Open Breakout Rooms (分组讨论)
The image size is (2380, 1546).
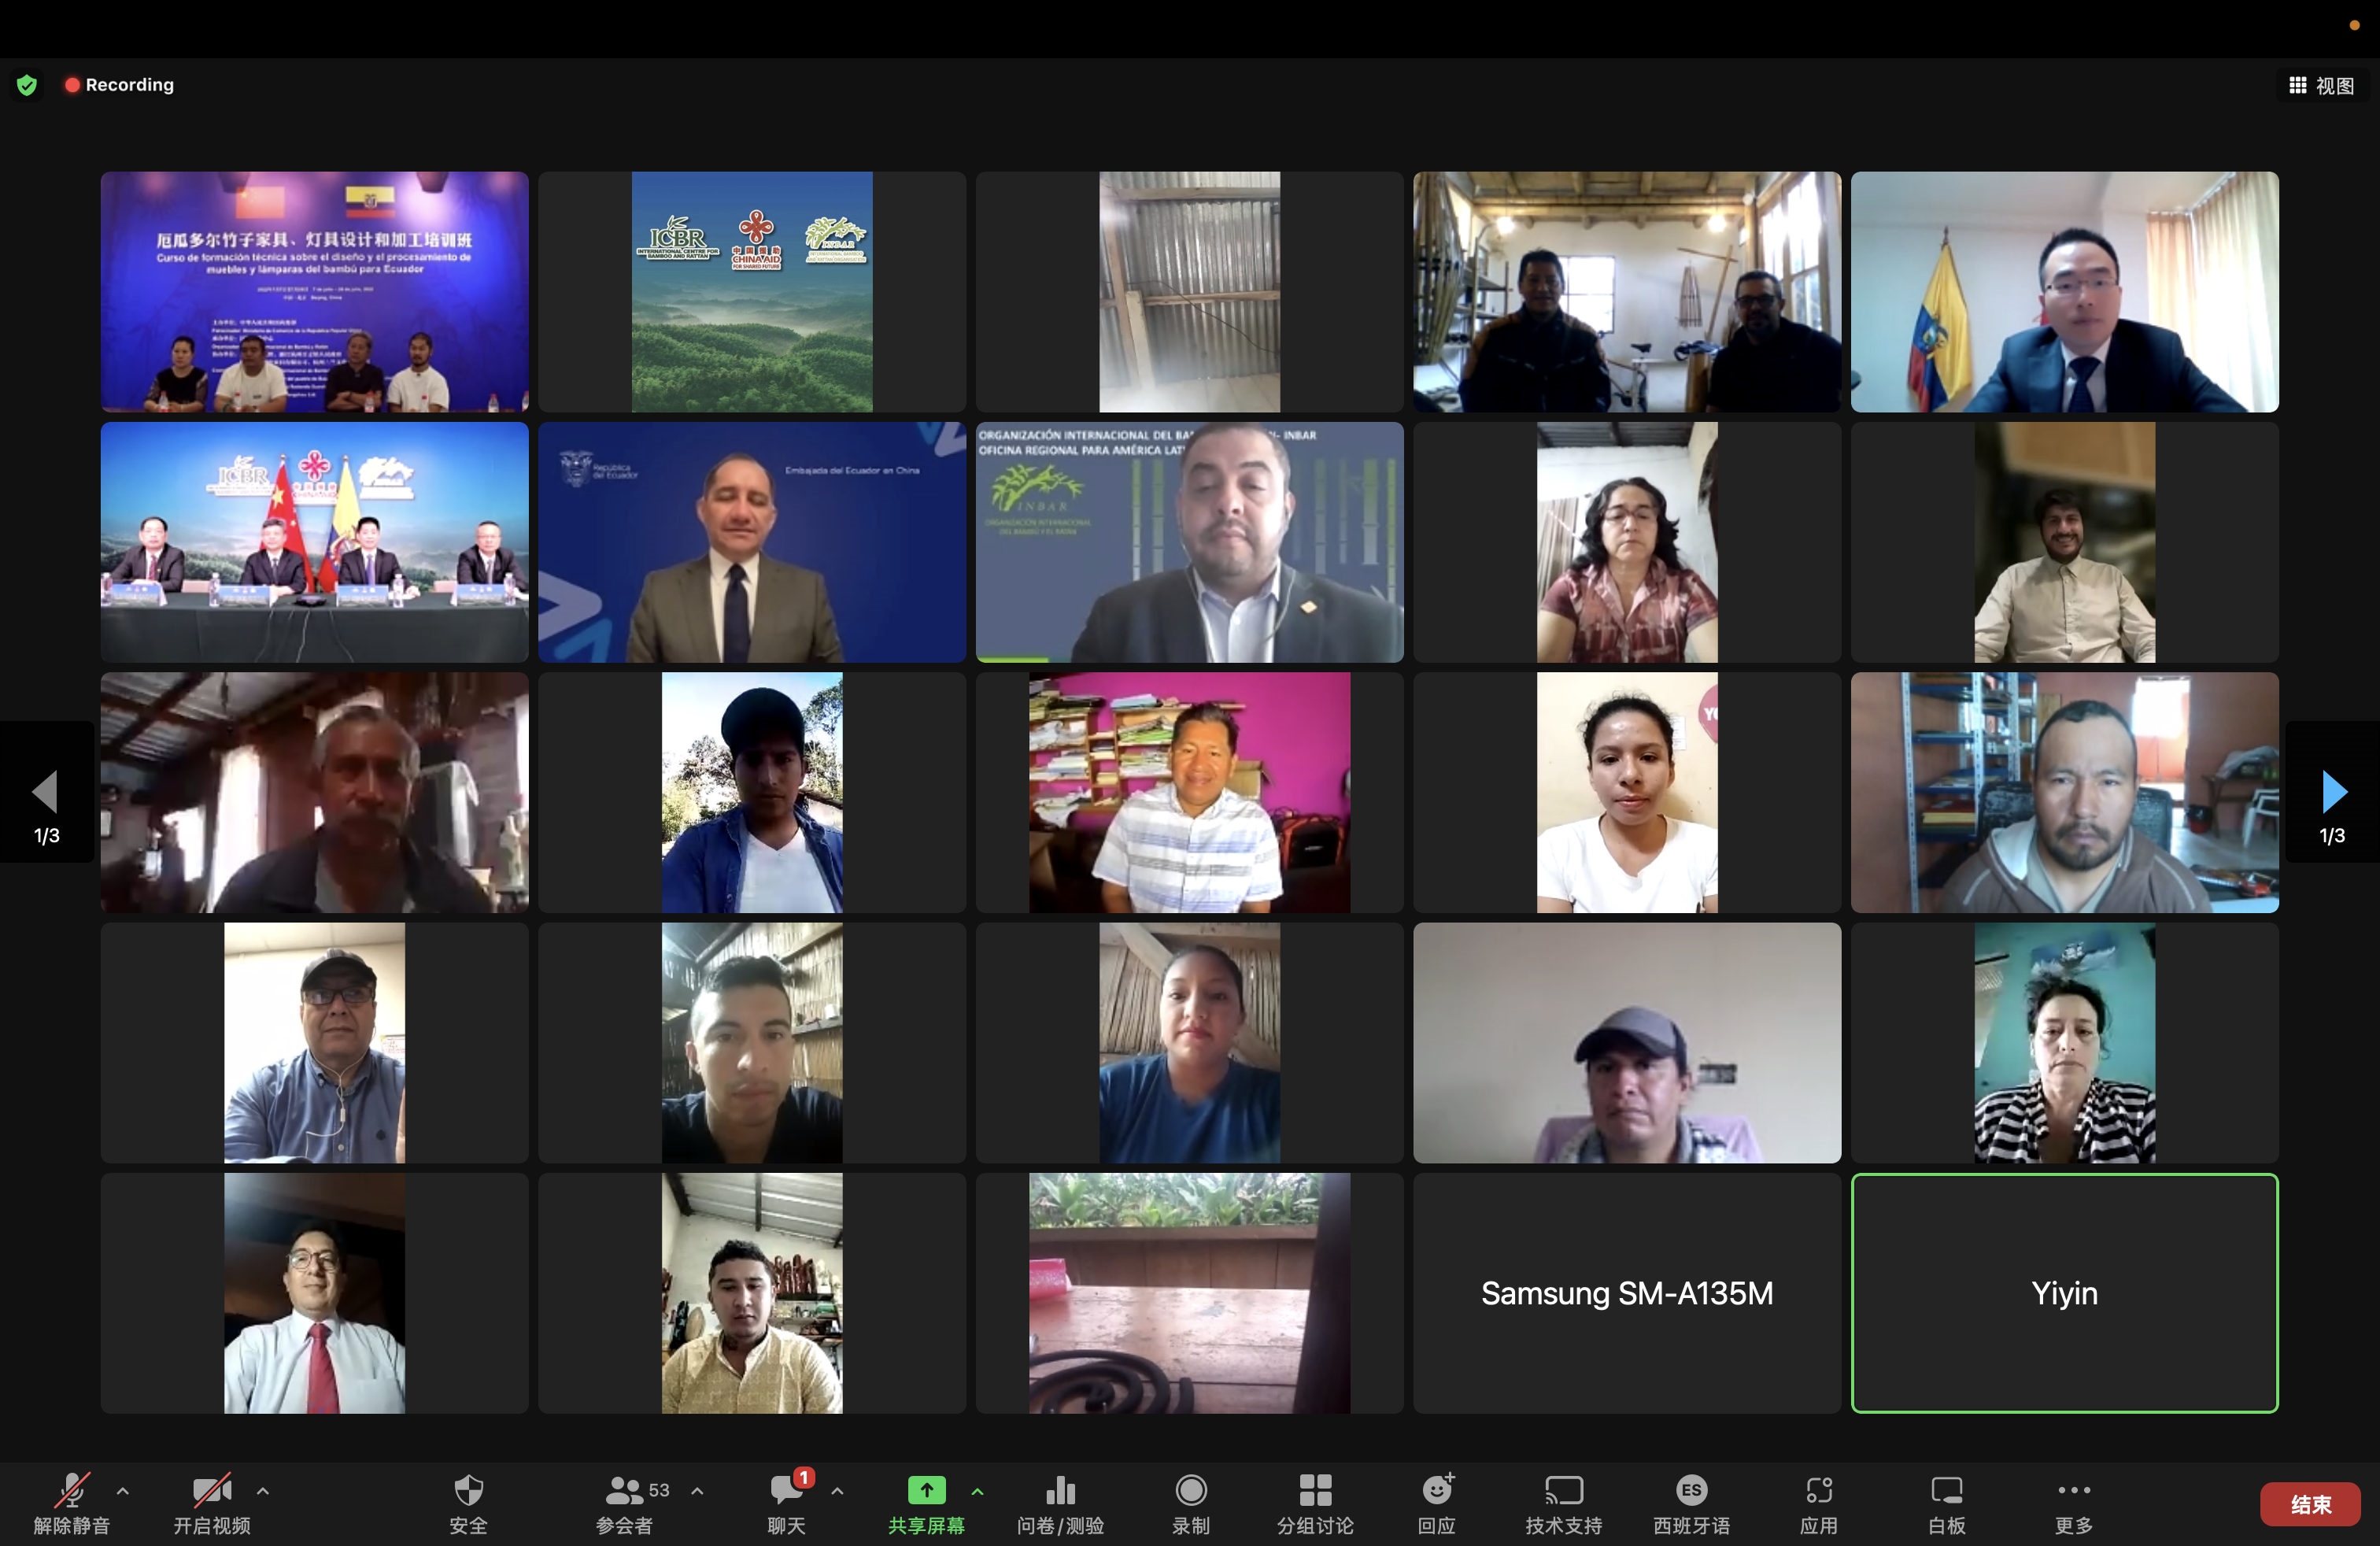tap(1315, 1490)
